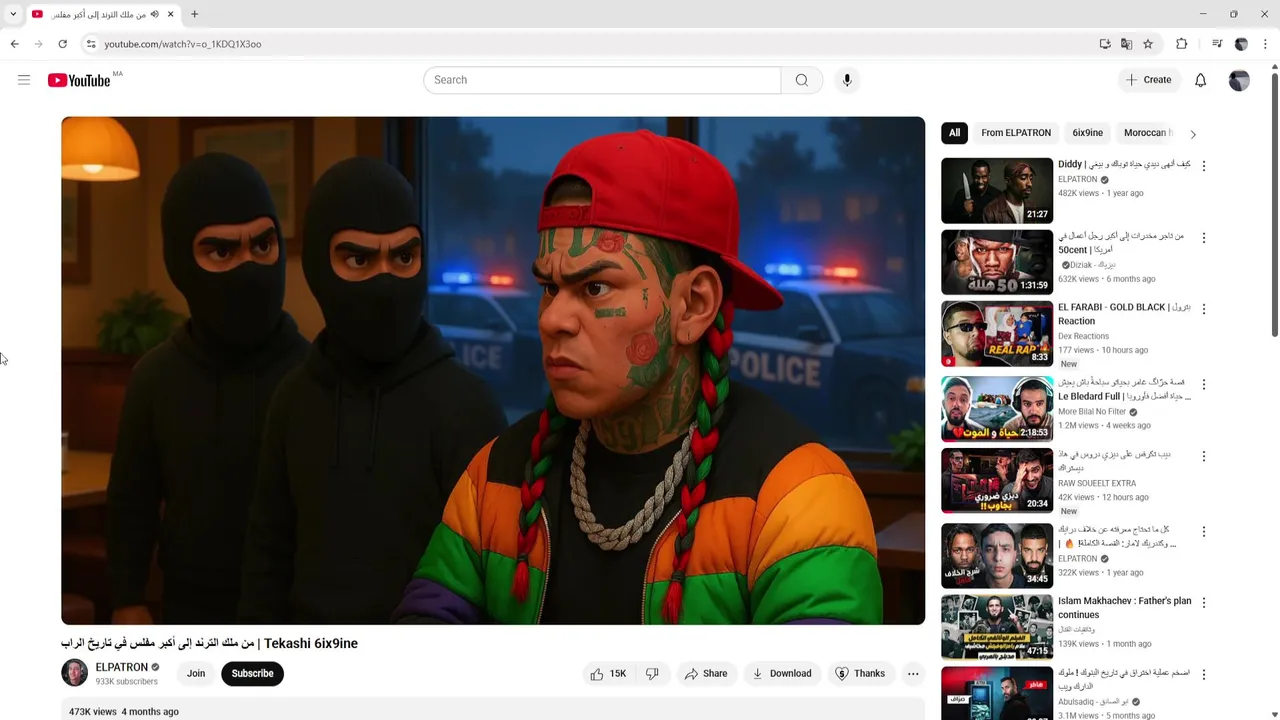Image resolution: width=1280 pixels, height=720 pixels.
Task: Open the browser extensions puzzle icon
Action: (x=1182, y=44)
